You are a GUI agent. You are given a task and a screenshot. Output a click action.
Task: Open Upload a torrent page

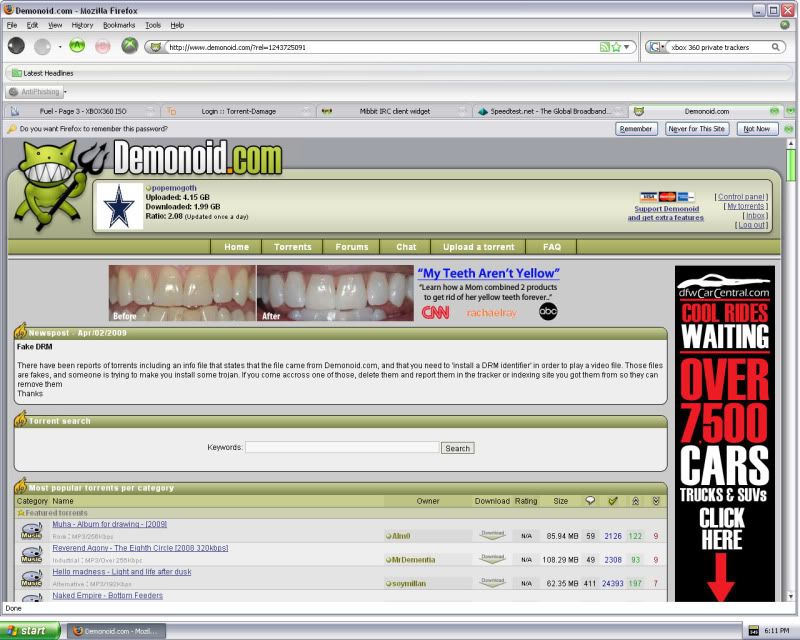pyautogui.click(x=479, y=247)
